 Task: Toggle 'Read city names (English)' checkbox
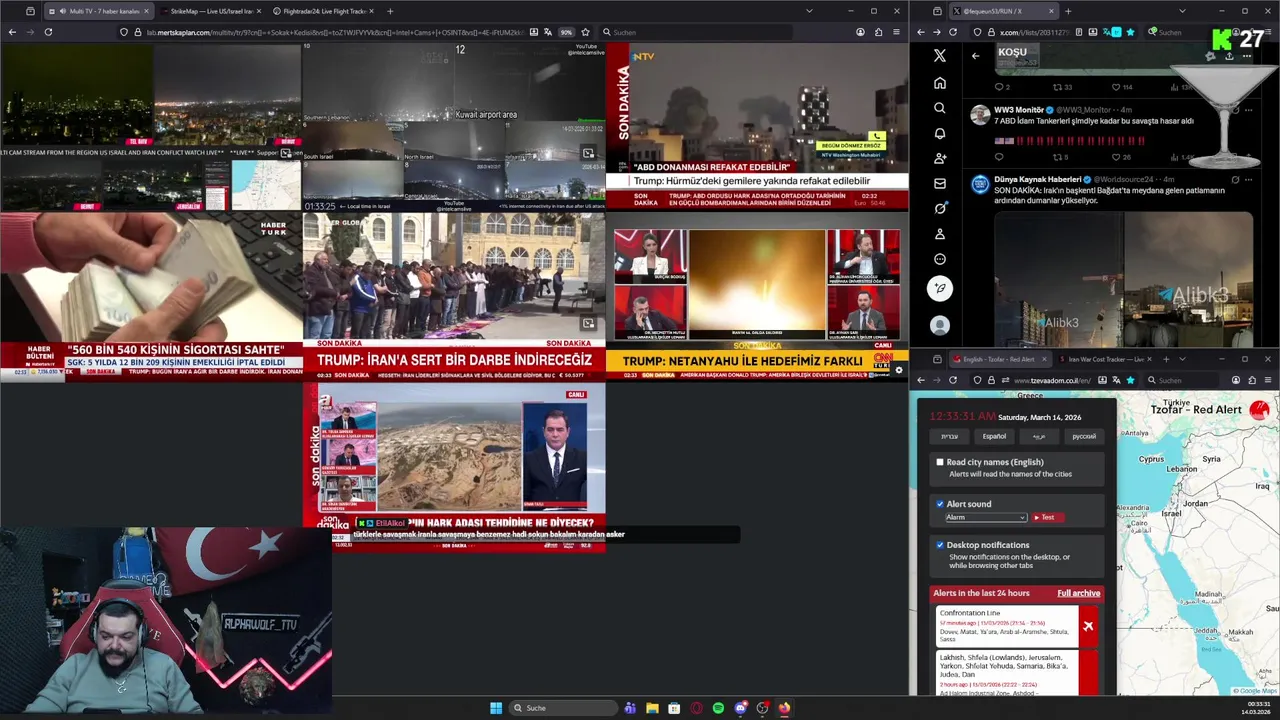tap(940, 462)
